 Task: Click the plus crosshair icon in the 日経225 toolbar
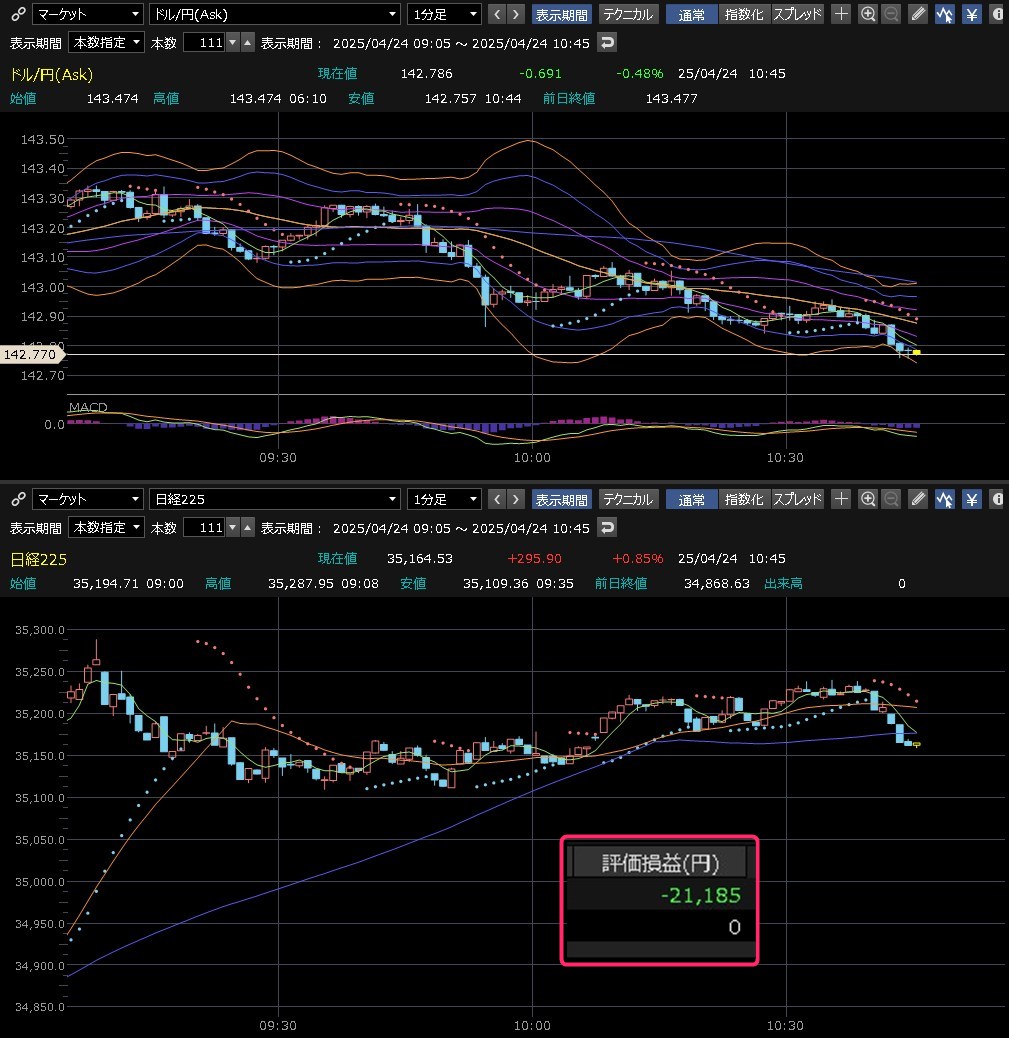[x=841, y=498]
